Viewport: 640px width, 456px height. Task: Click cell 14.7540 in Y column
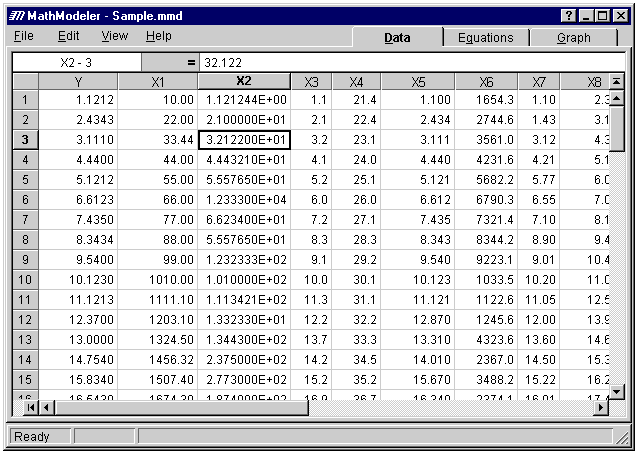[78, 360]
